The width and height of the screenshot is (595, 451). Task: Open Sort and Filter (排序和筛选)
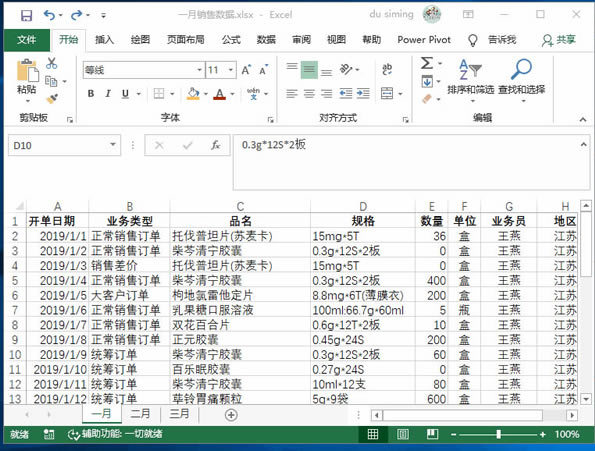coord(471,80)
